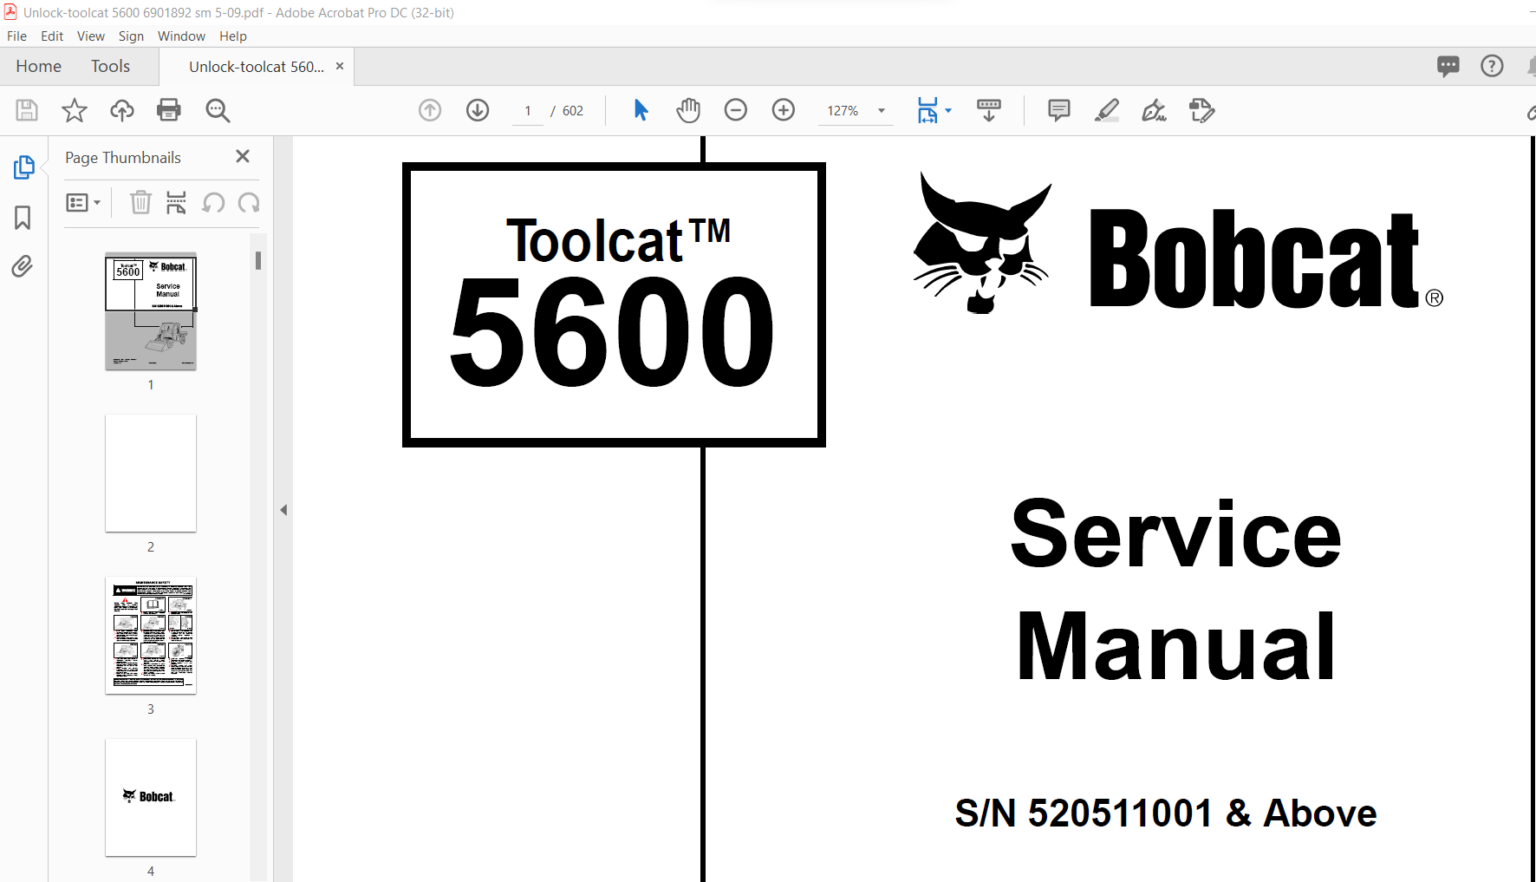Screen dimensions: 1536x882
Task: Close the Unlock-toolcat document tab
Action: pos(340,66)
